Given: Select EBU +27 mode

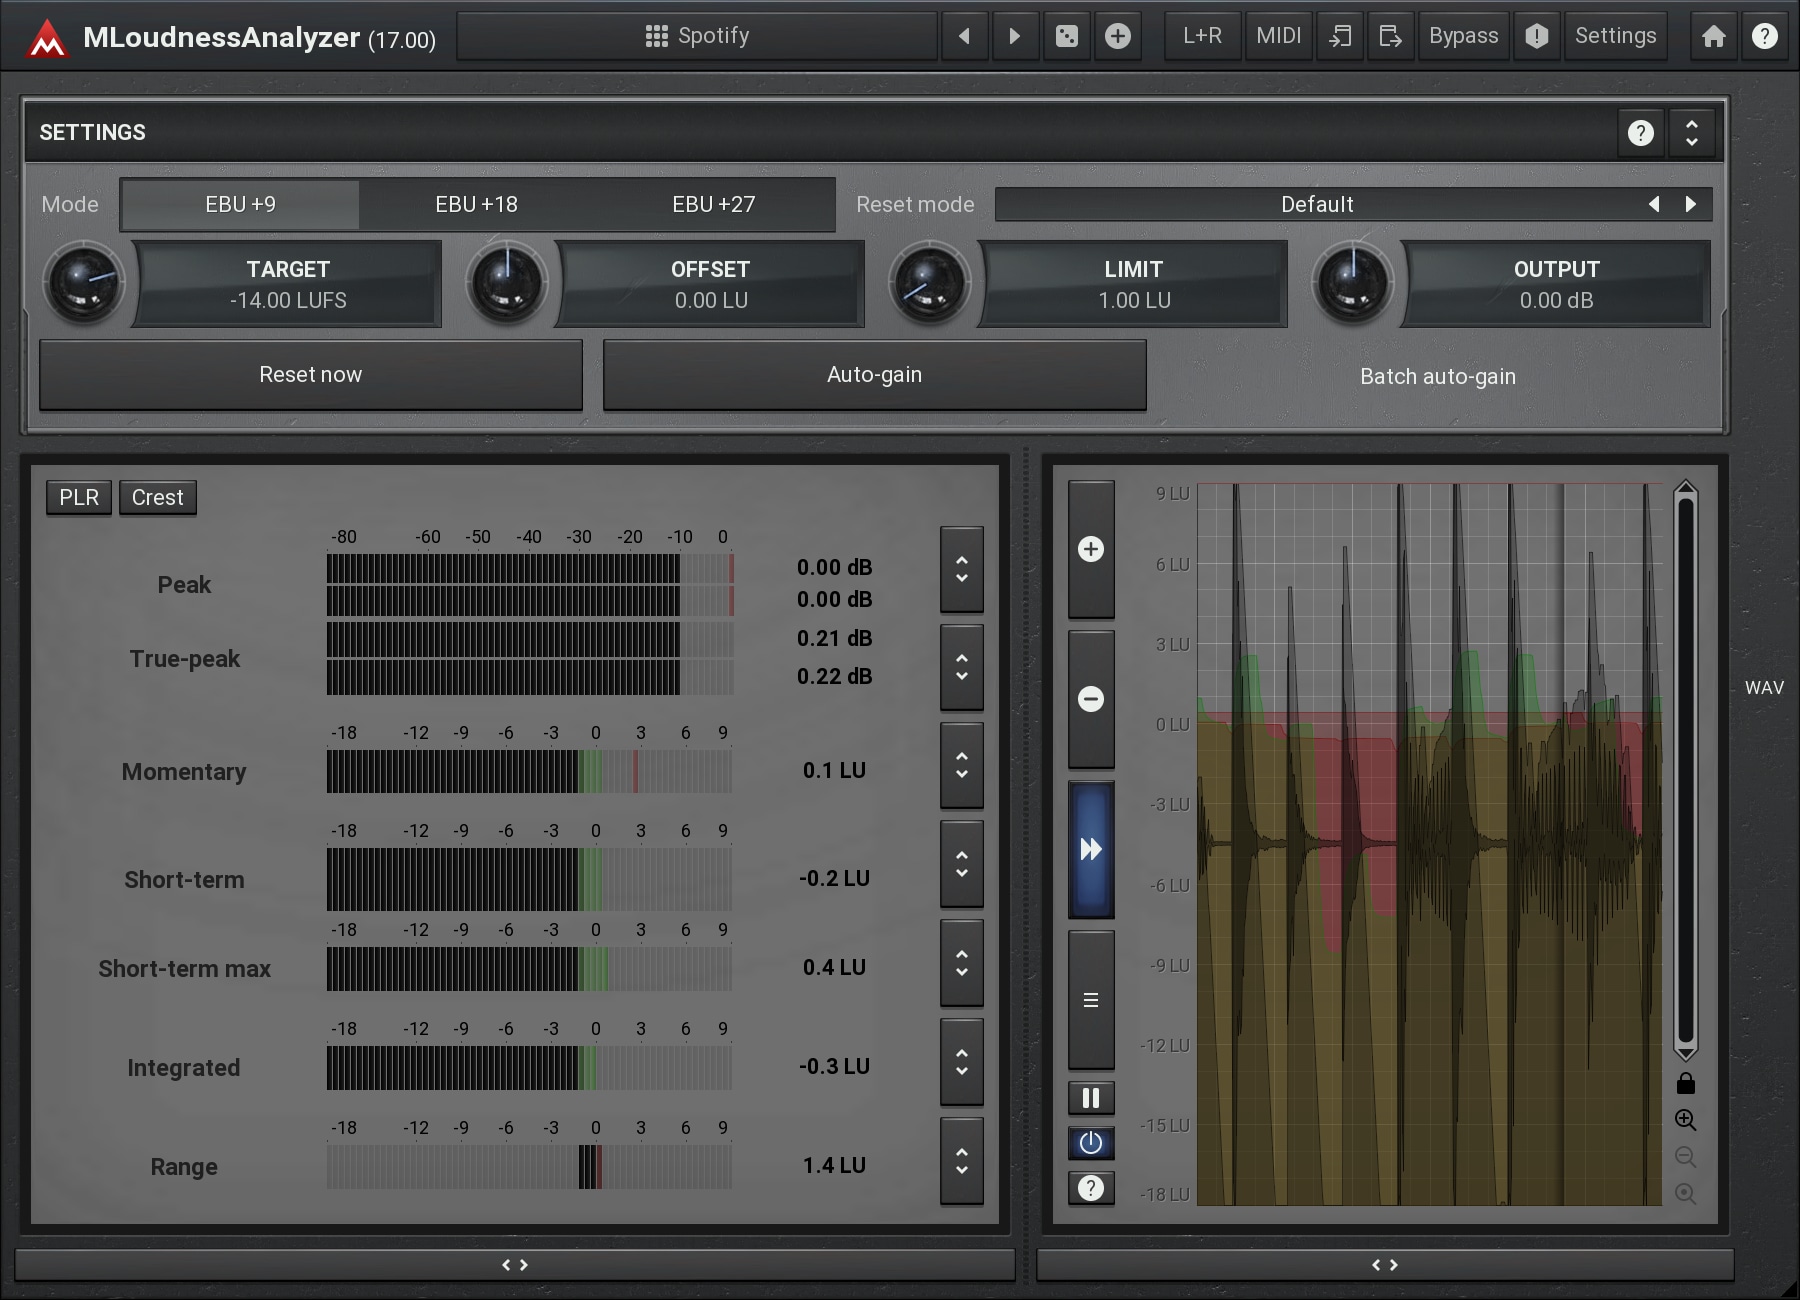Looking at the screenshot, I should 713,205.
